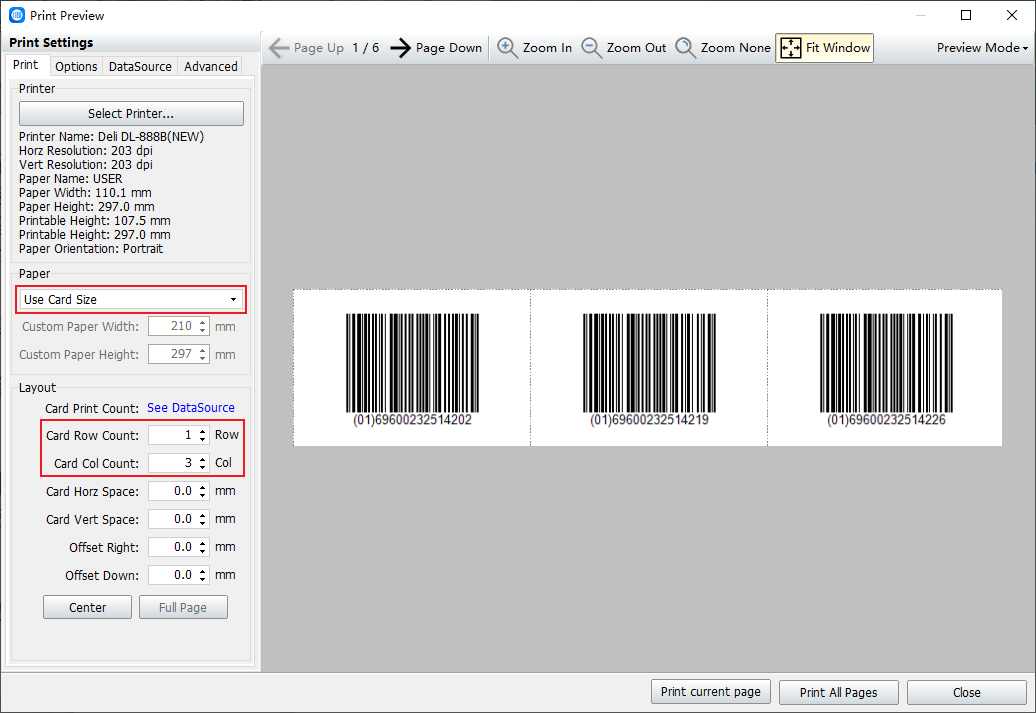Screen dimensions: 1036x713
Task: Switch to the Options tab
Action: [76, 67]
